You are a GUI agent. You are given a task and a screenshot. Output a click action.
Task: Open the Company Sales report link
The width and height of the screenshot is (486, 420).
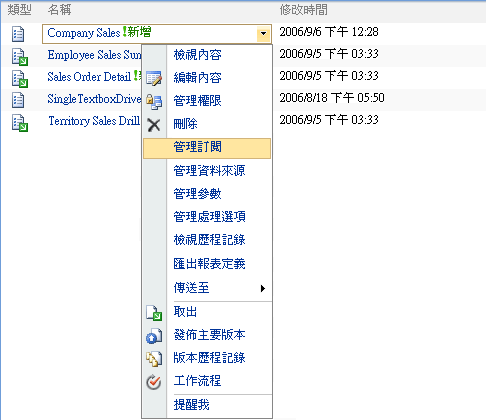point(84,33)
